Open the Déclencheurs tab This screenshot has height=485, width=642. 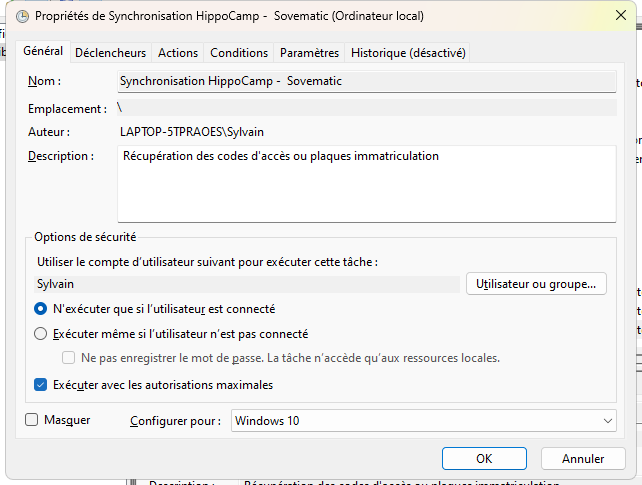coord(110,53)
